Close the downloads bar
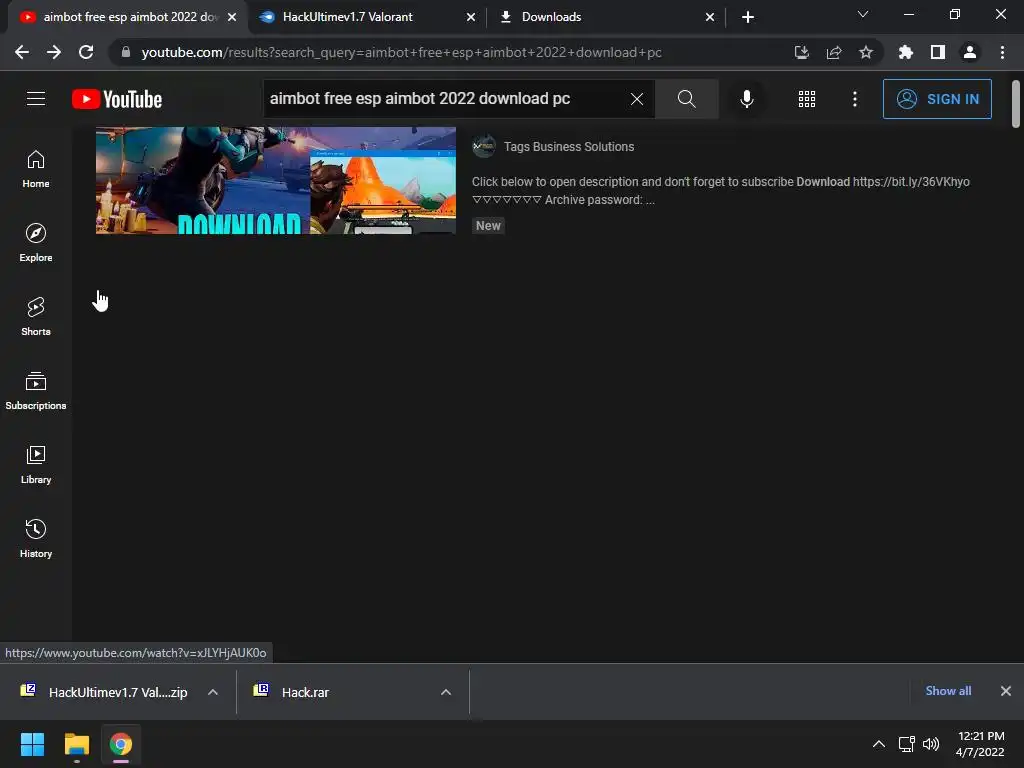 click(1005, 690)
